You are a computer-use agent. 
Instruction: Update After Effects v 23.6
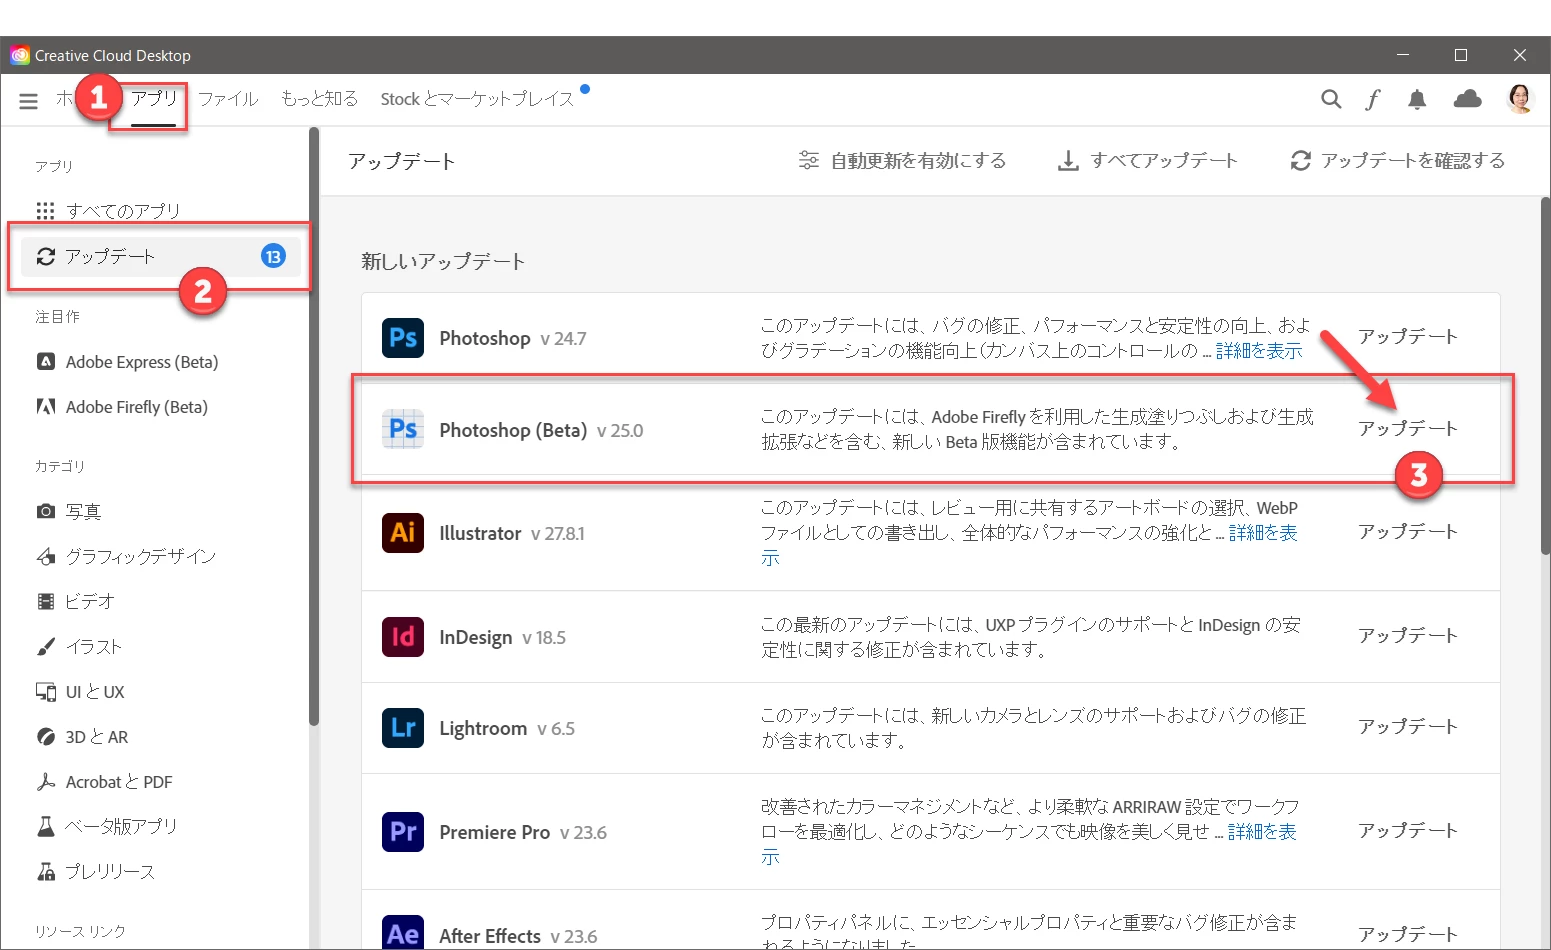1408,933
